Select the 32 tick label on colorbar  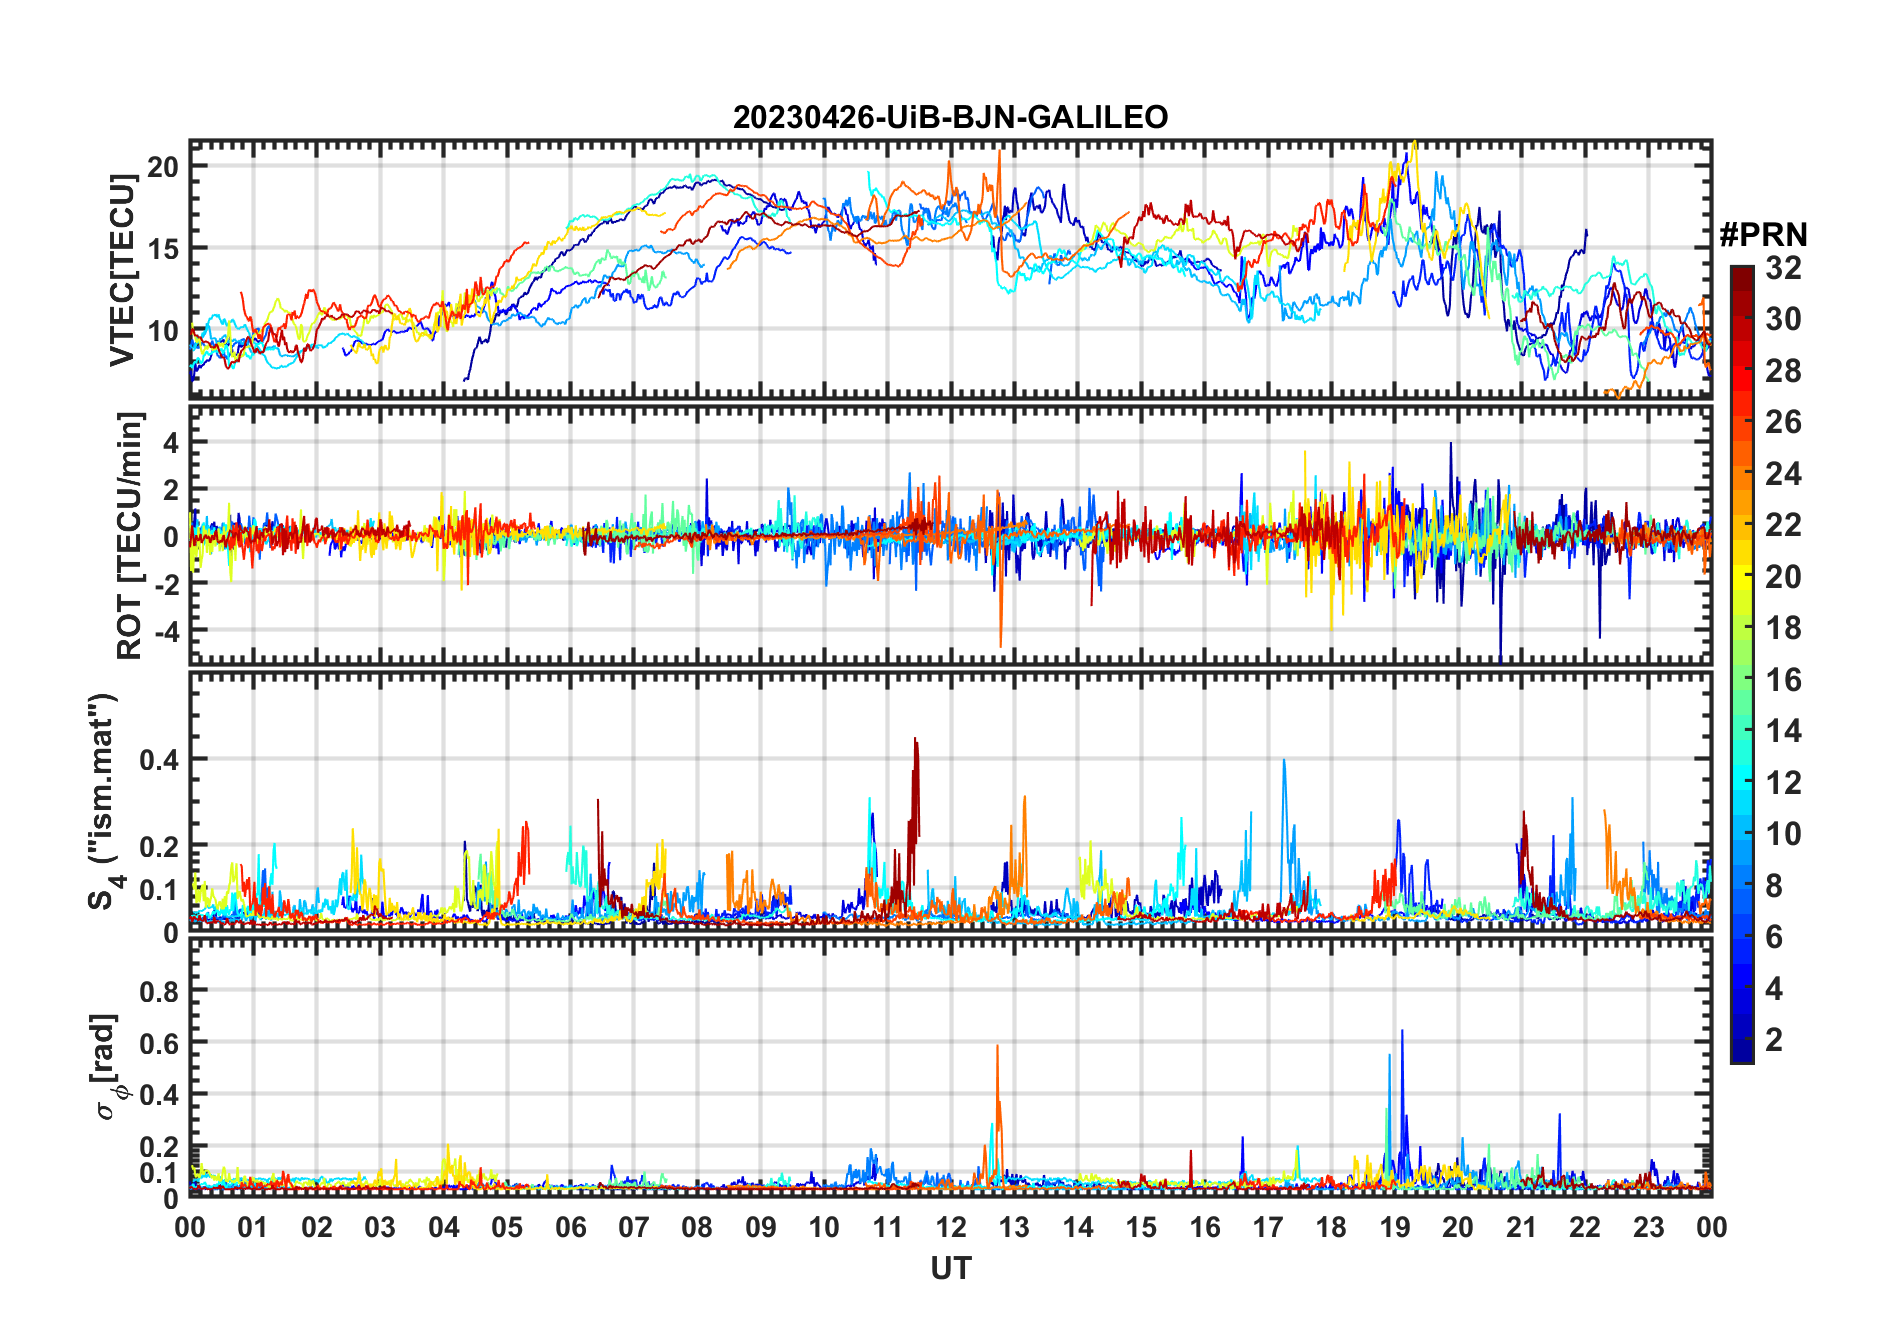point(1783,267)
